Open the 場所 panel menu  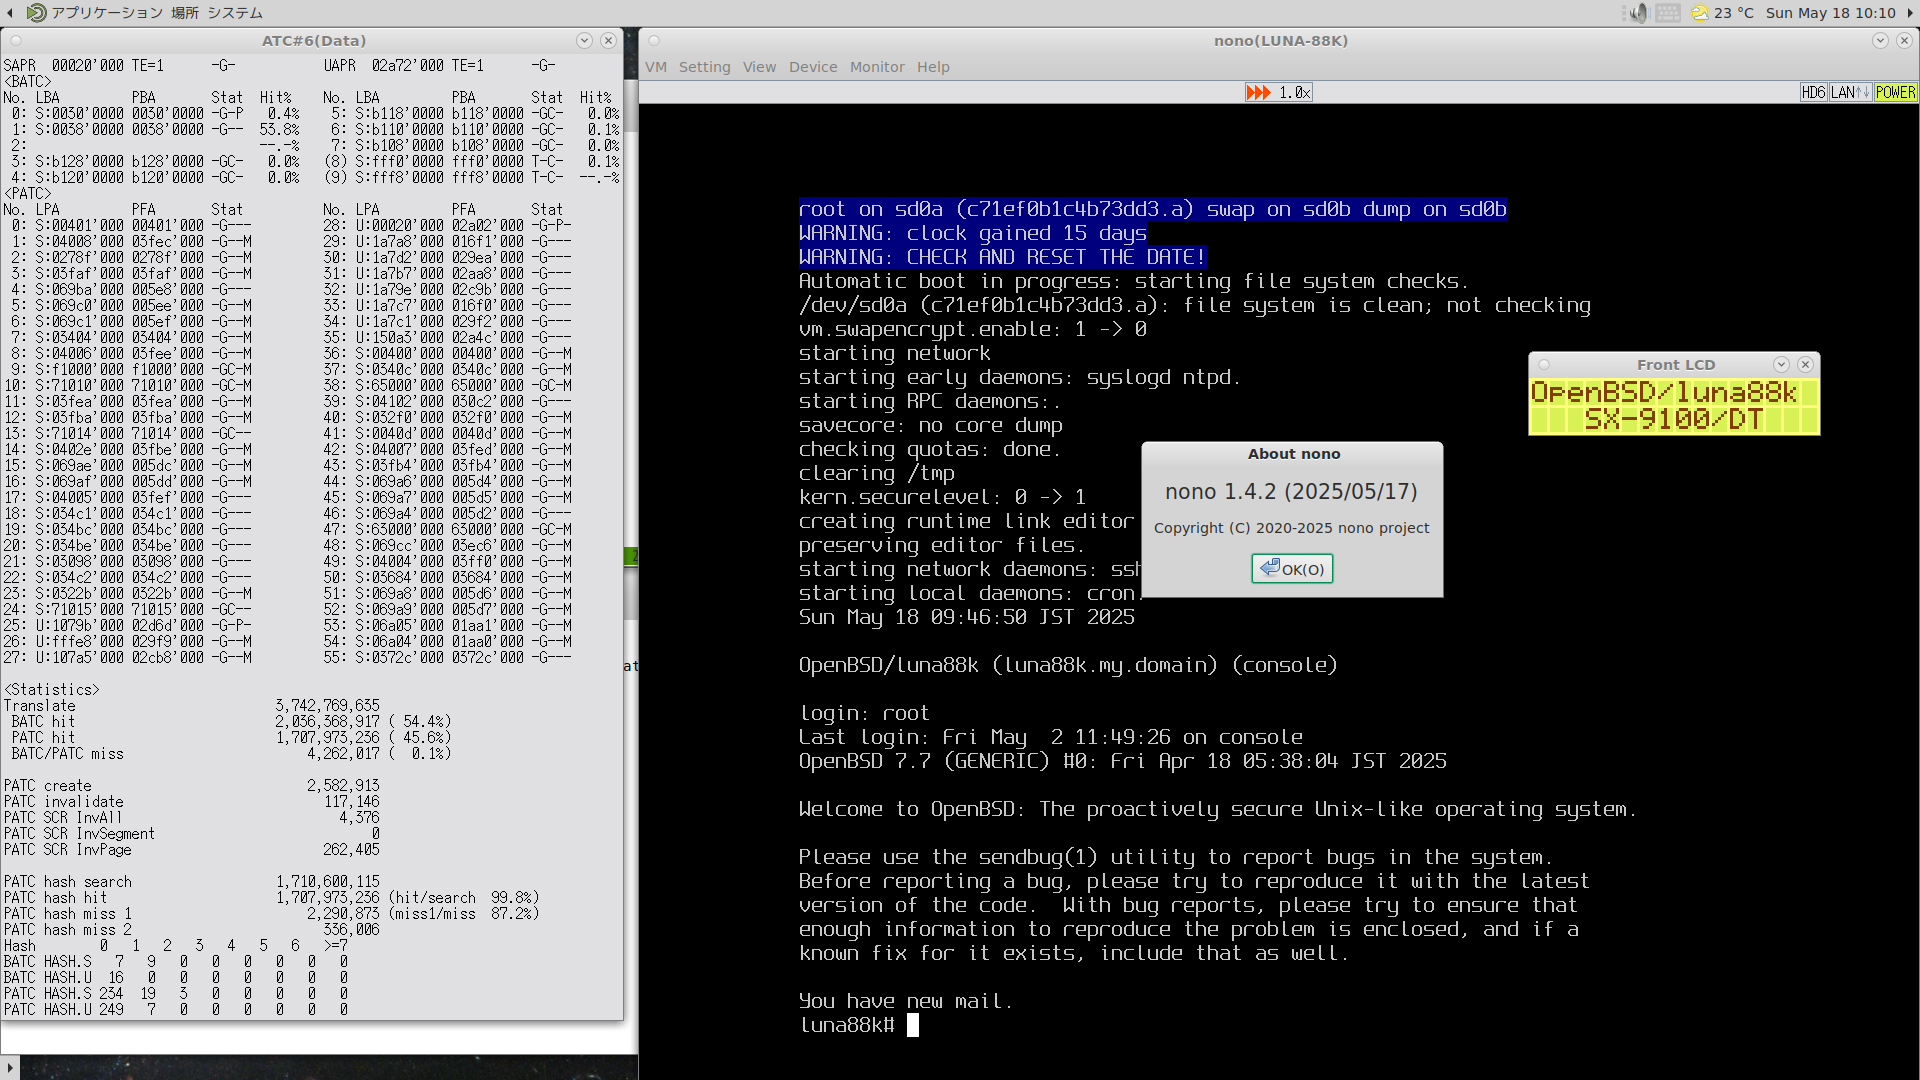pos(185,13)
